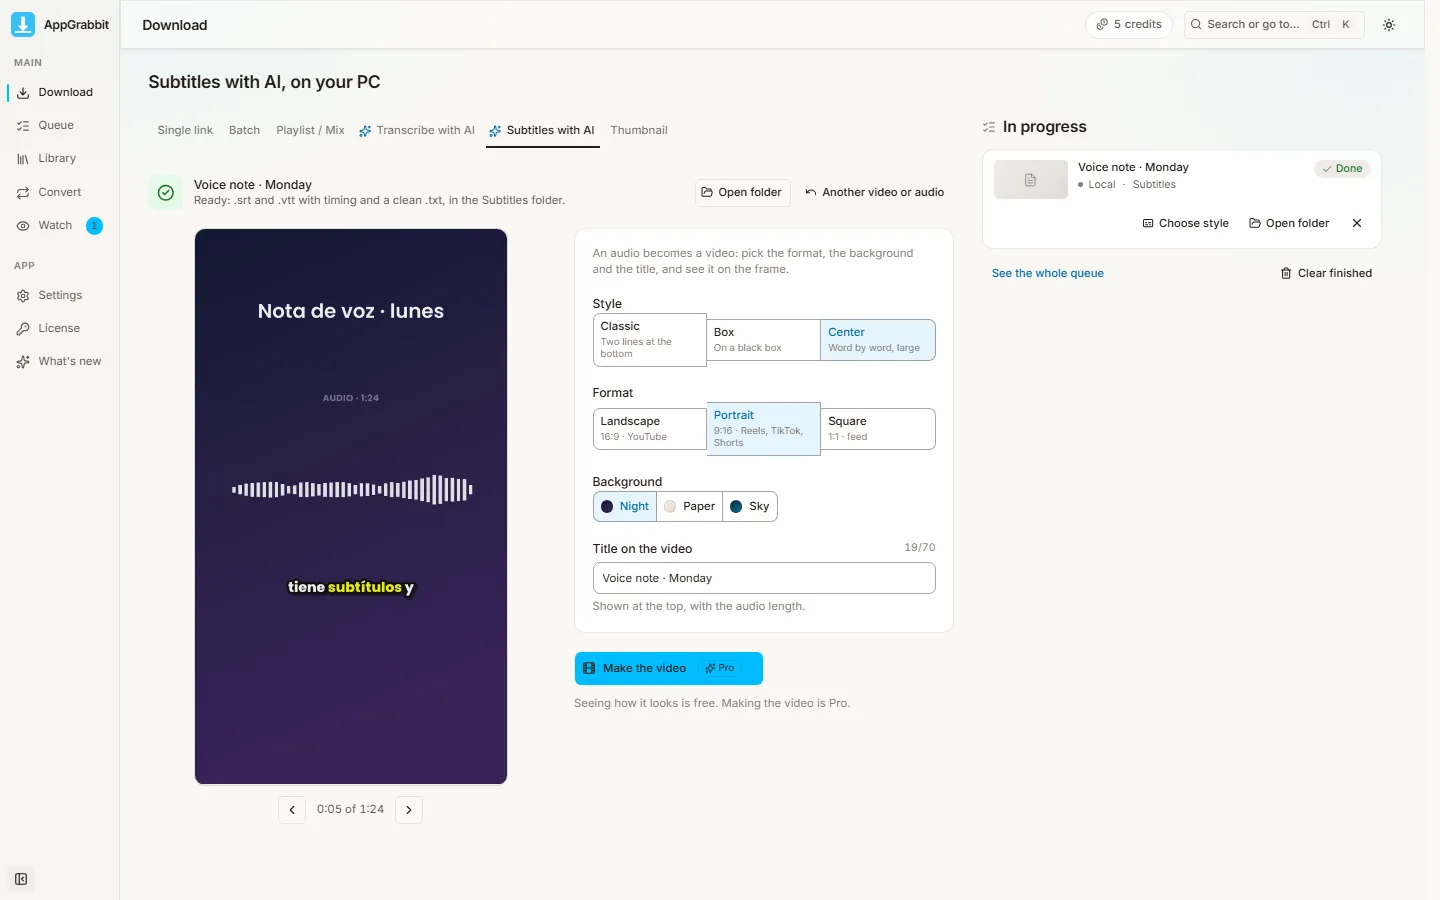1440x900 pixels.
Task: Go to the Library page
Action: pos(60,158)
